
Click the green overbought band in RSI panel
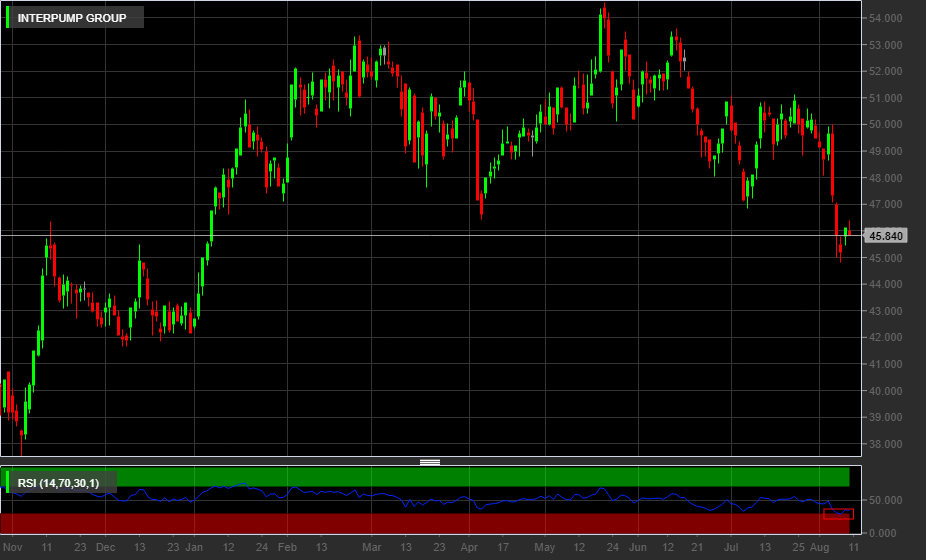[425, 477]
